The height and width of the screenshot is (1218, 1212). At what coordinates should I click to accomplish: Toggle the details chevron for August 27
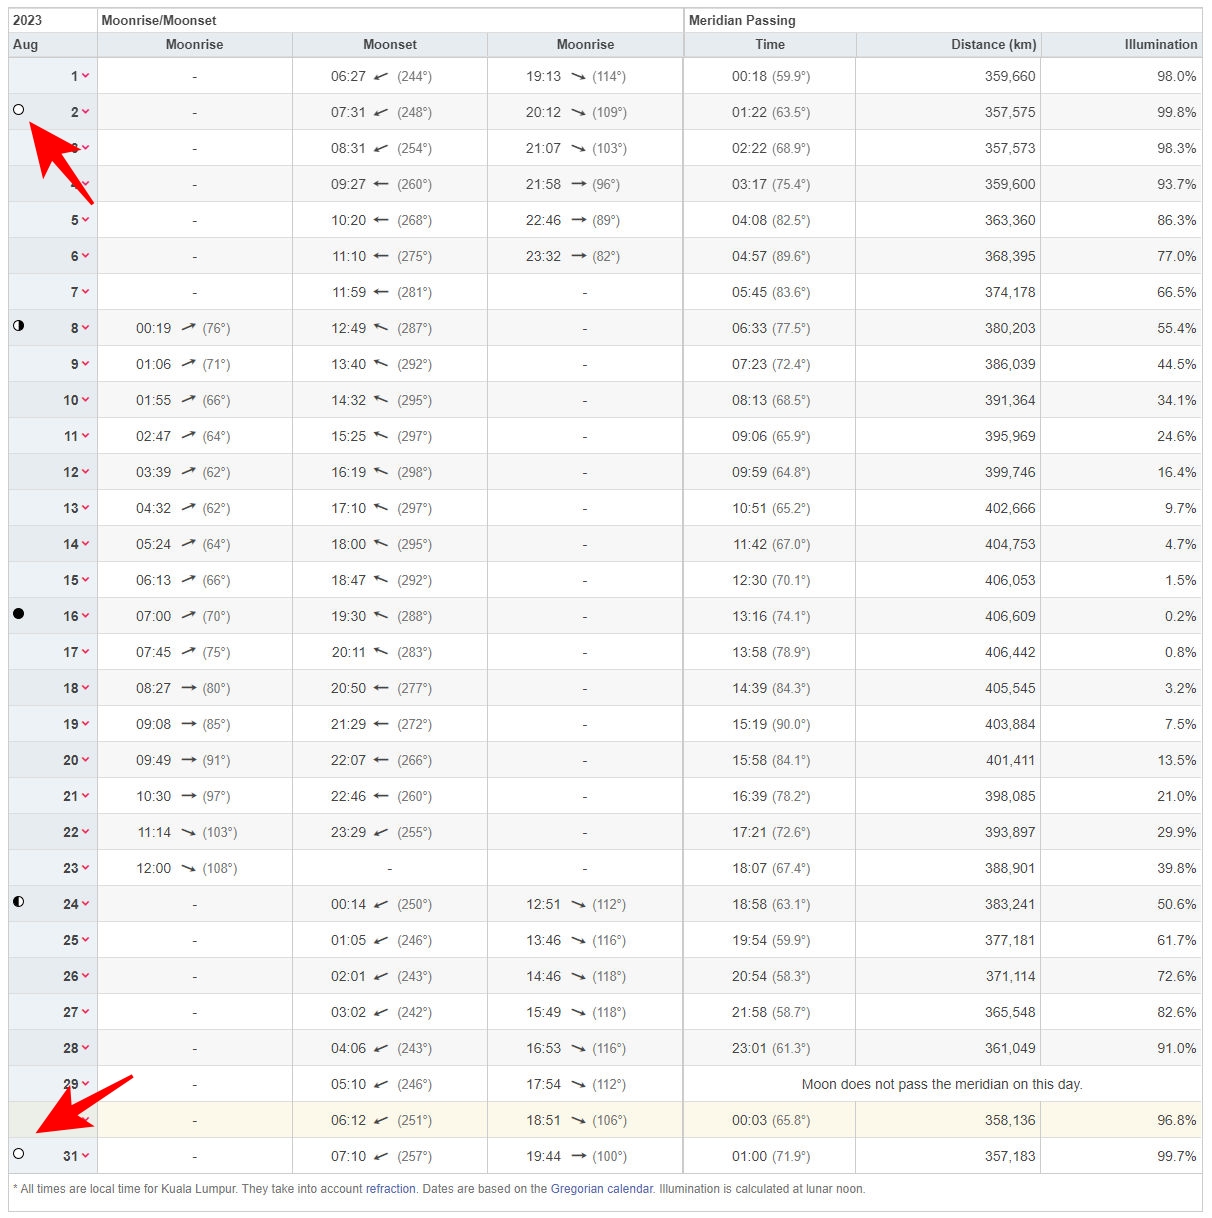tap(86, 1012)
